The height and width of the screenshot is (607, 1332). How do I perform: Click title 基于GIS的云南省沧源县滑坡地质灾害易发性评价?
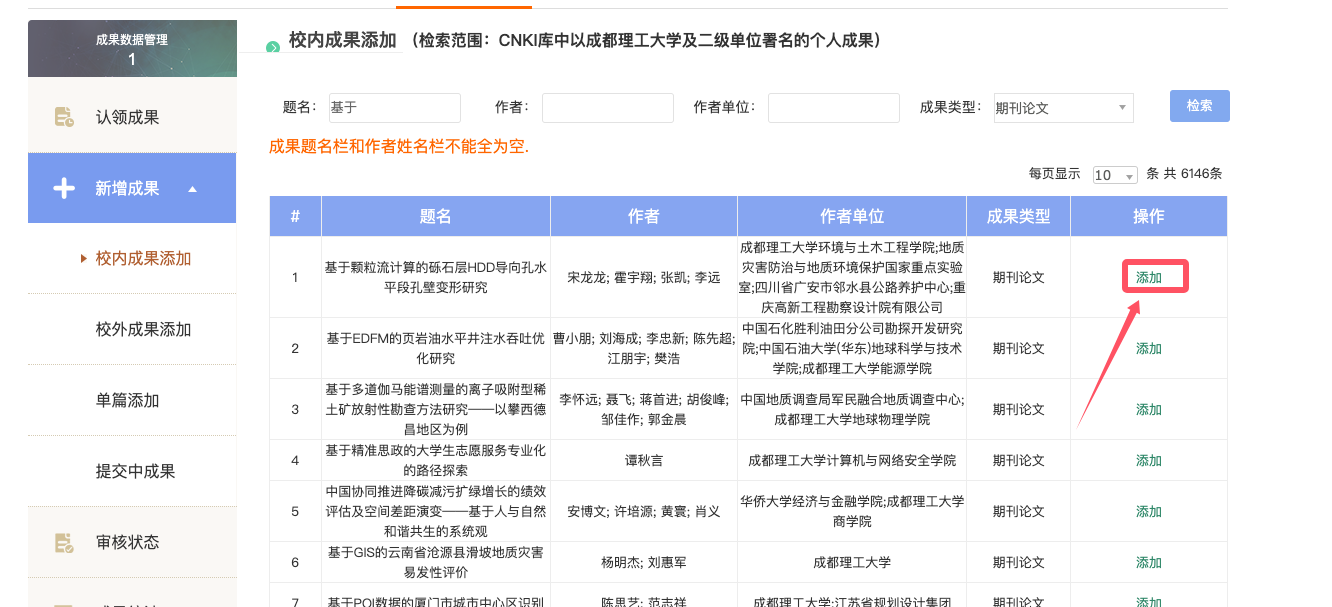pyautogui.click(x=436, y=563)
